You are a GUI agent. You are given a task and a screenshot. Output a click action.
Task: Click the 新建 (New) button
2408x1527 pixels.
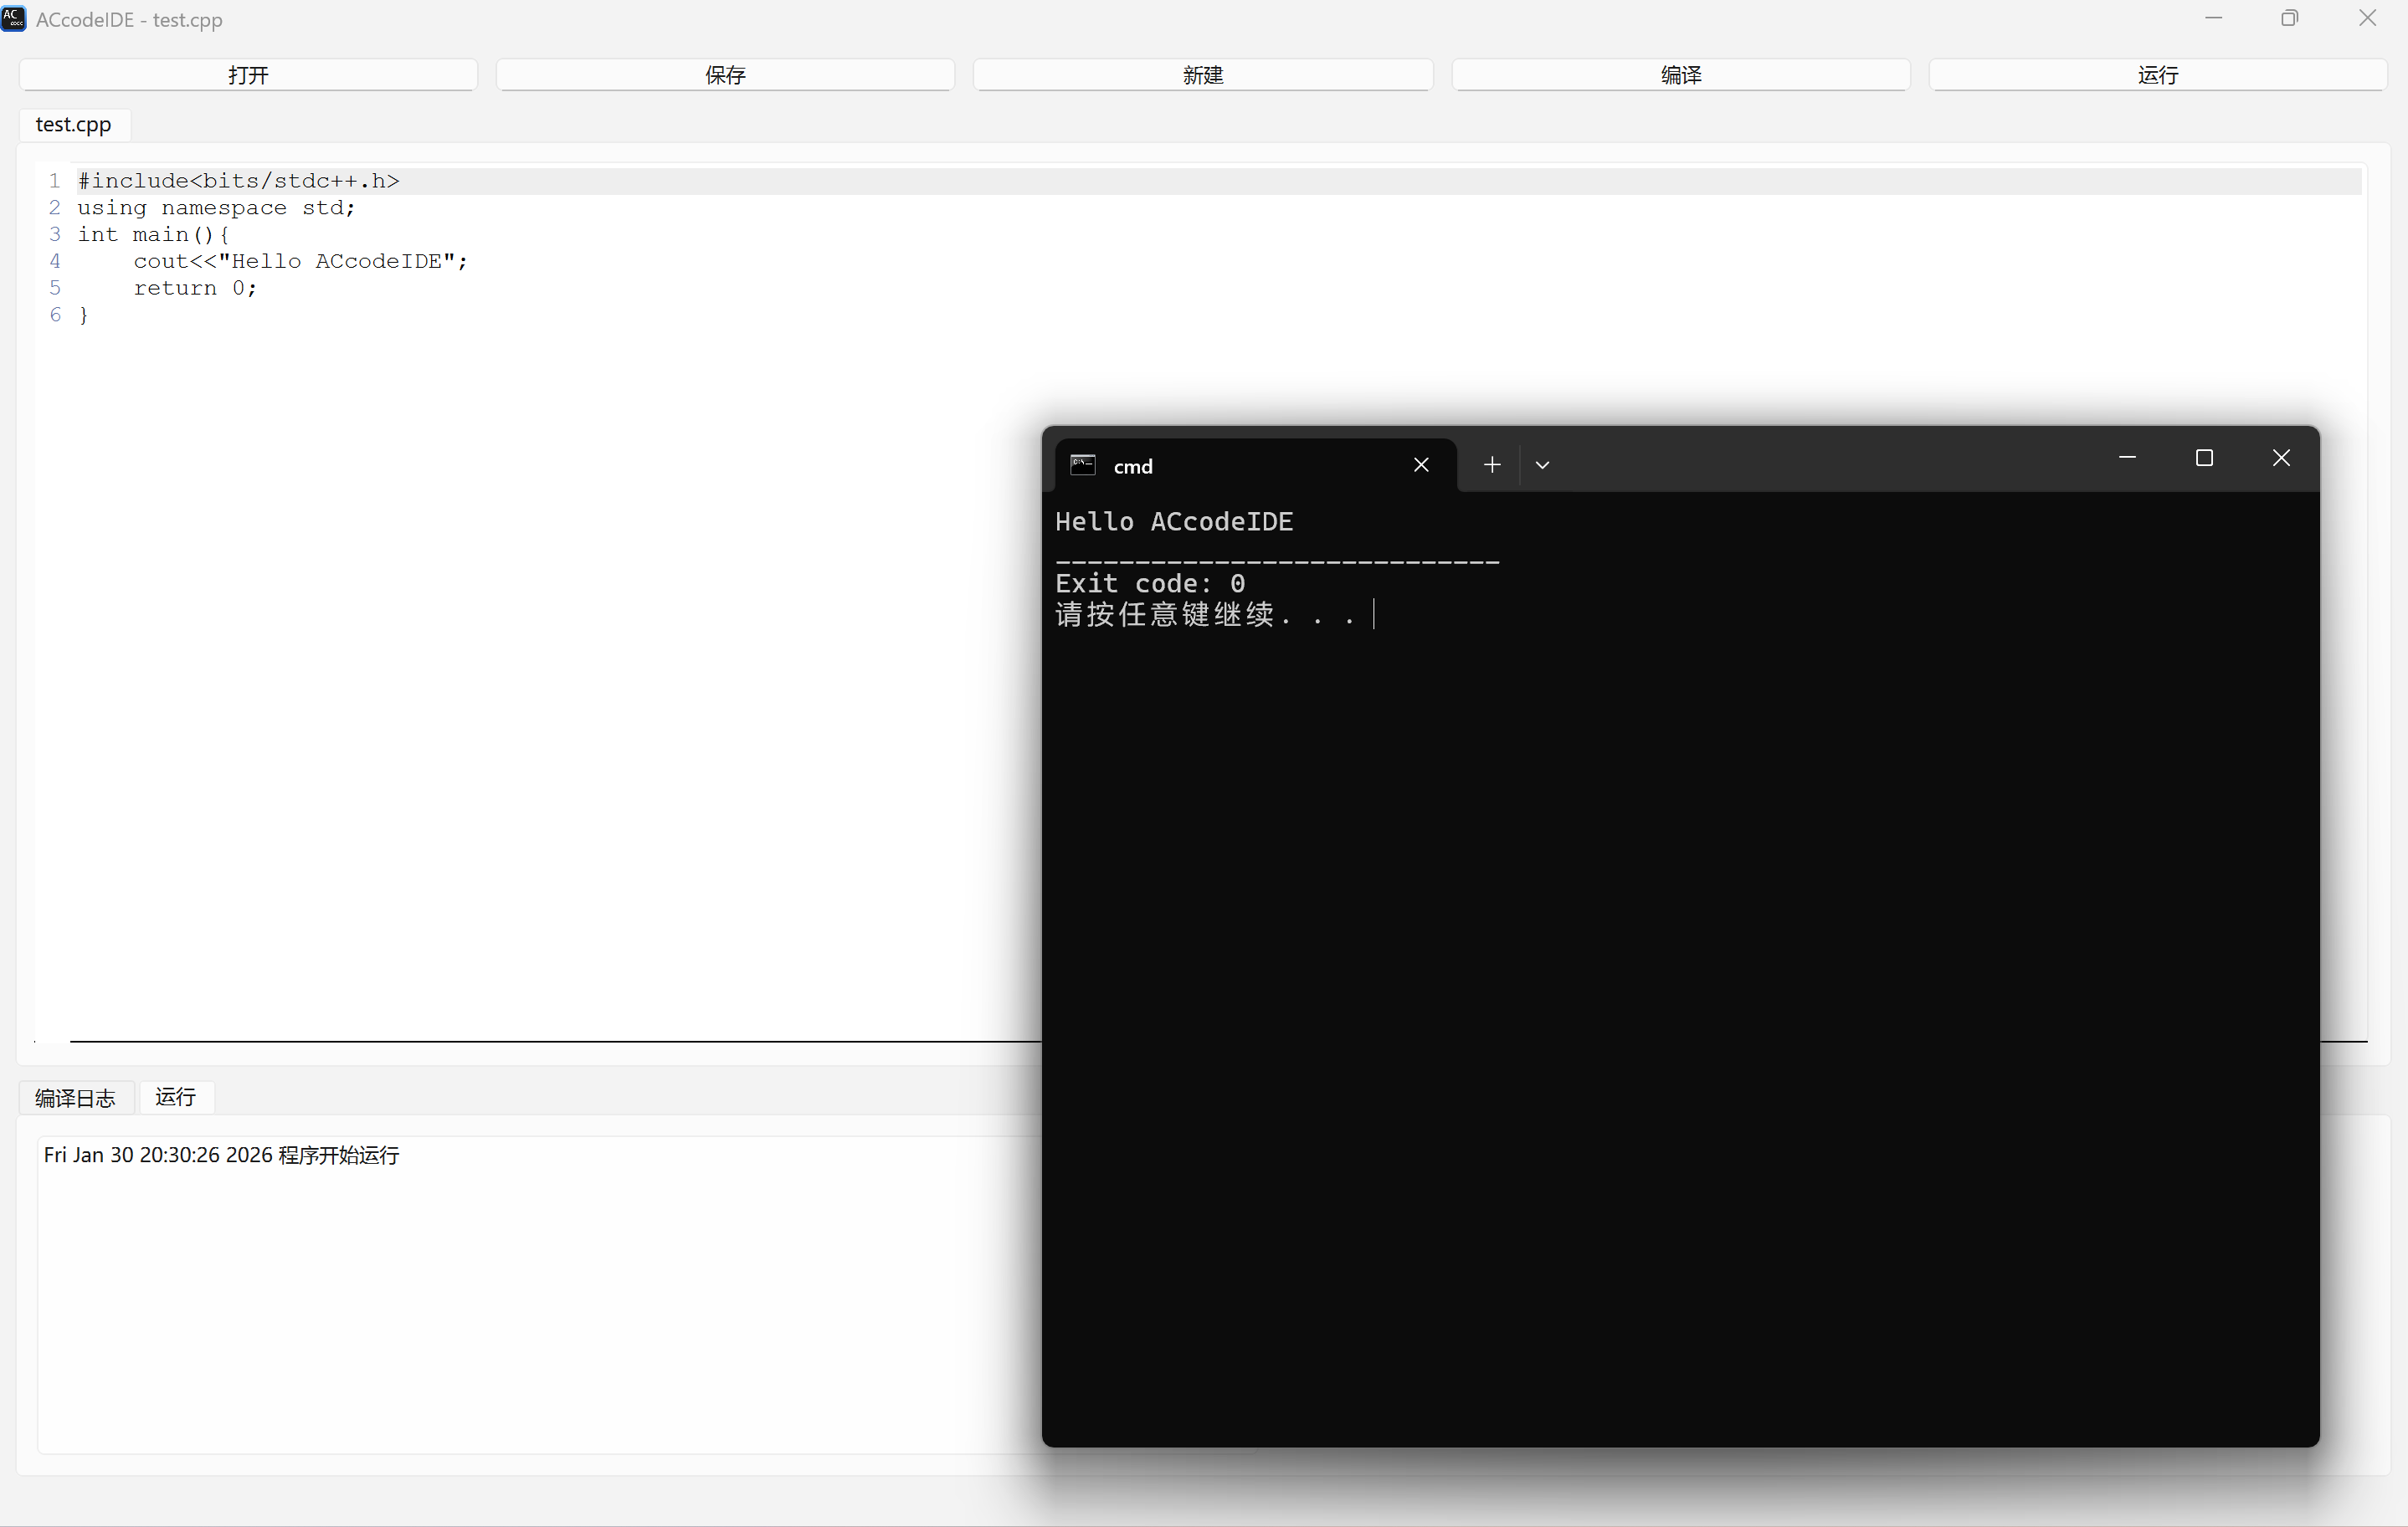(x=1203, y=75)
